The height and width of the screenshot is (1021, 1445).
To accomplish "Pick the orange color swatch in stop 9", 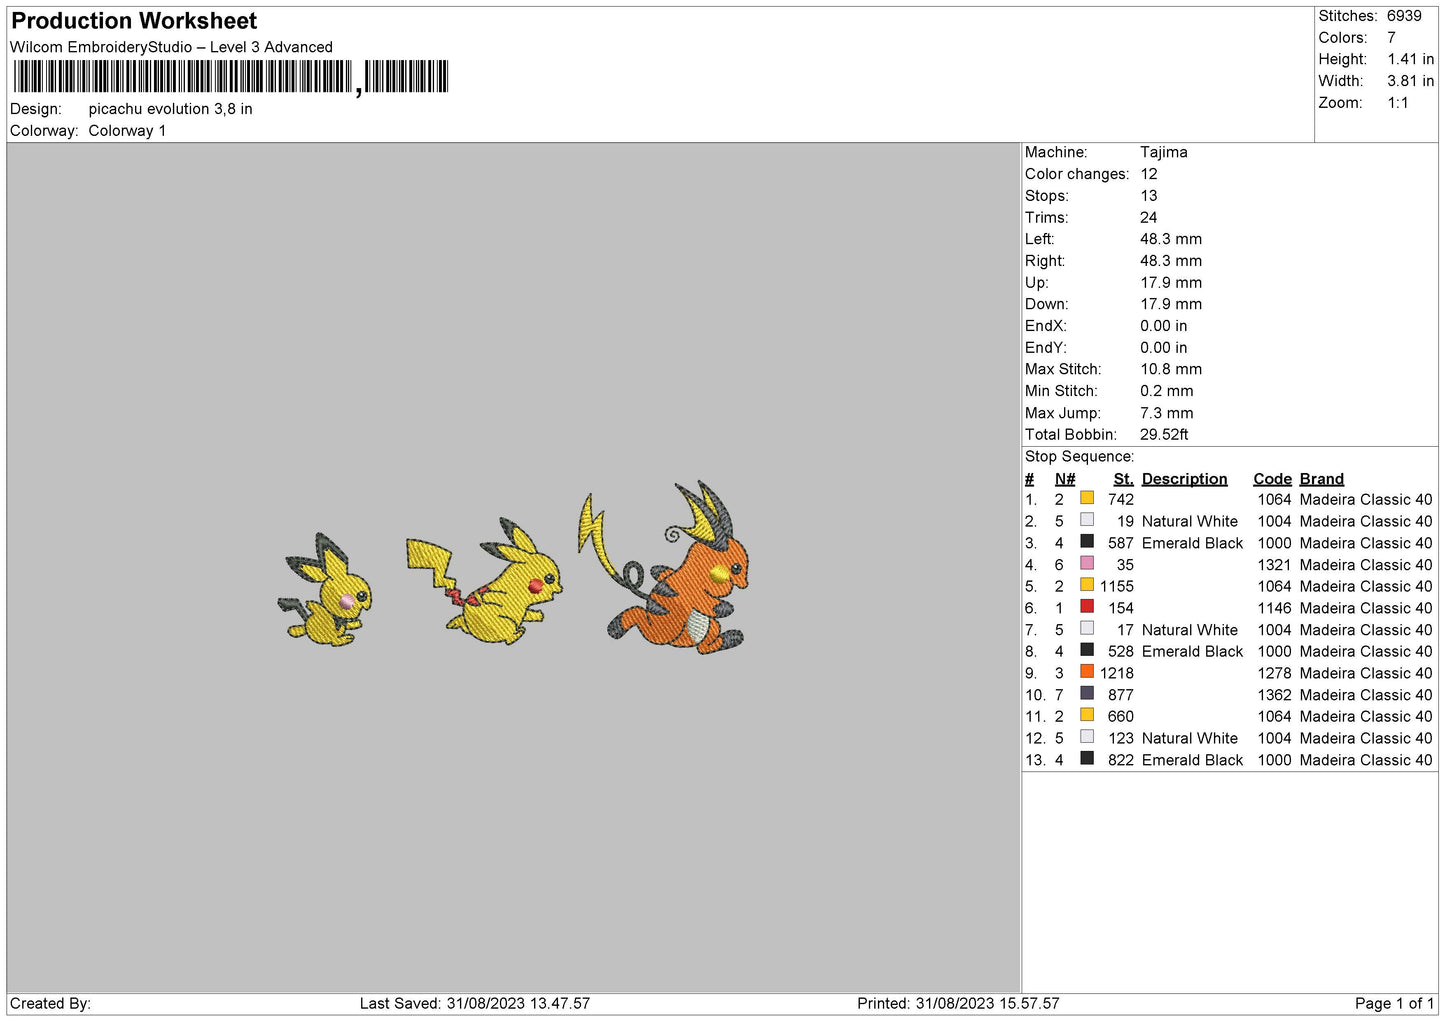I will tap(1086, 672).
